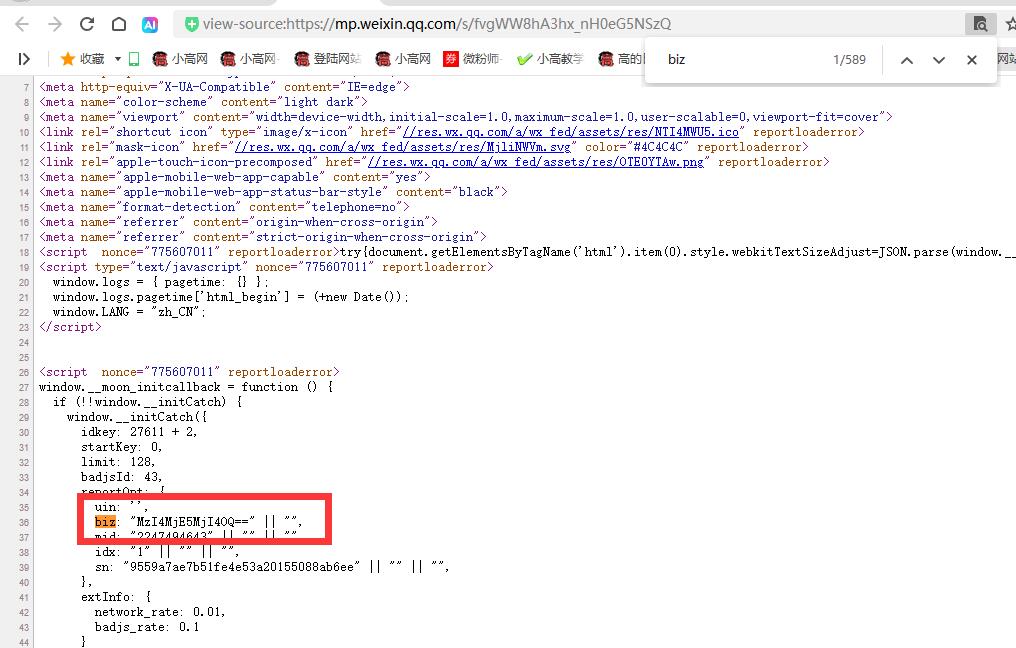Viewport: 1016px width, 648px height.
Task: Toggle the bookmarks sidebar panel icon
Action: [x=24, y=60]
